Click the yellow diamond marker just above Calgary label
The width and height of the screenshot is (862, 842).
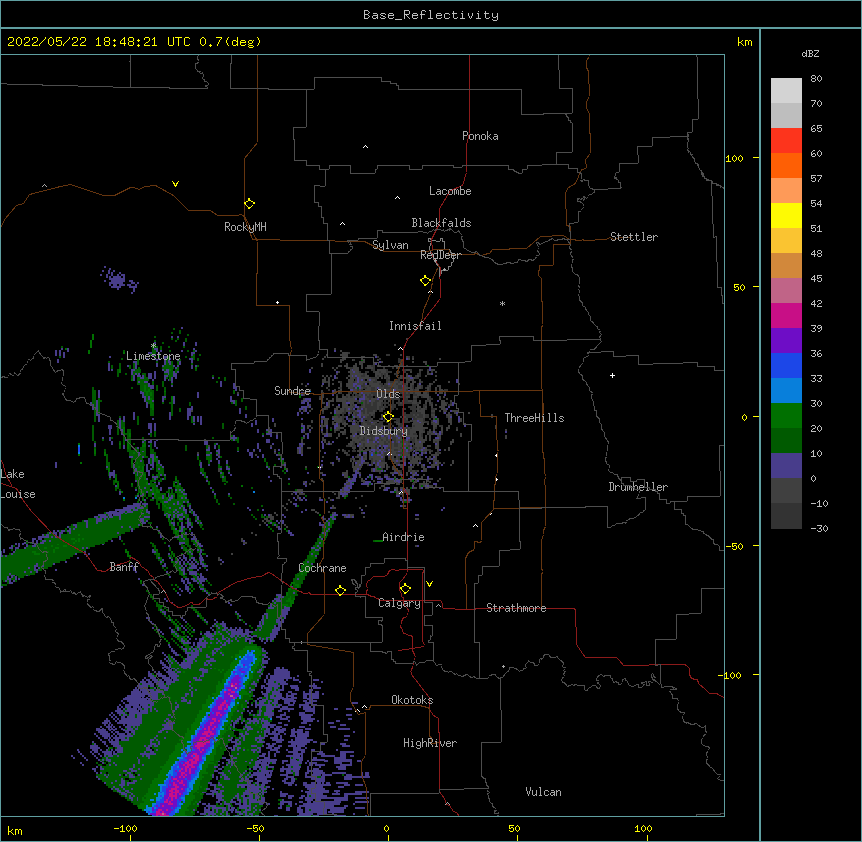[405, 589]
